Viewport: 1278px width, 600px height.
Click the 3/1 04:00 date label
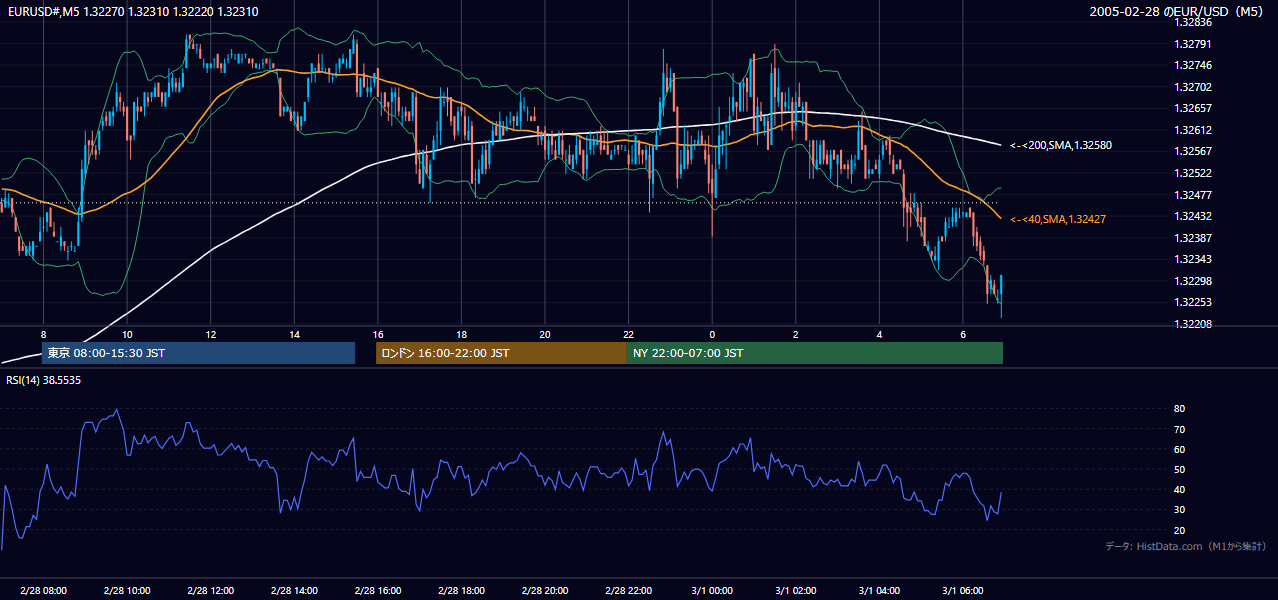coord(879,591)
